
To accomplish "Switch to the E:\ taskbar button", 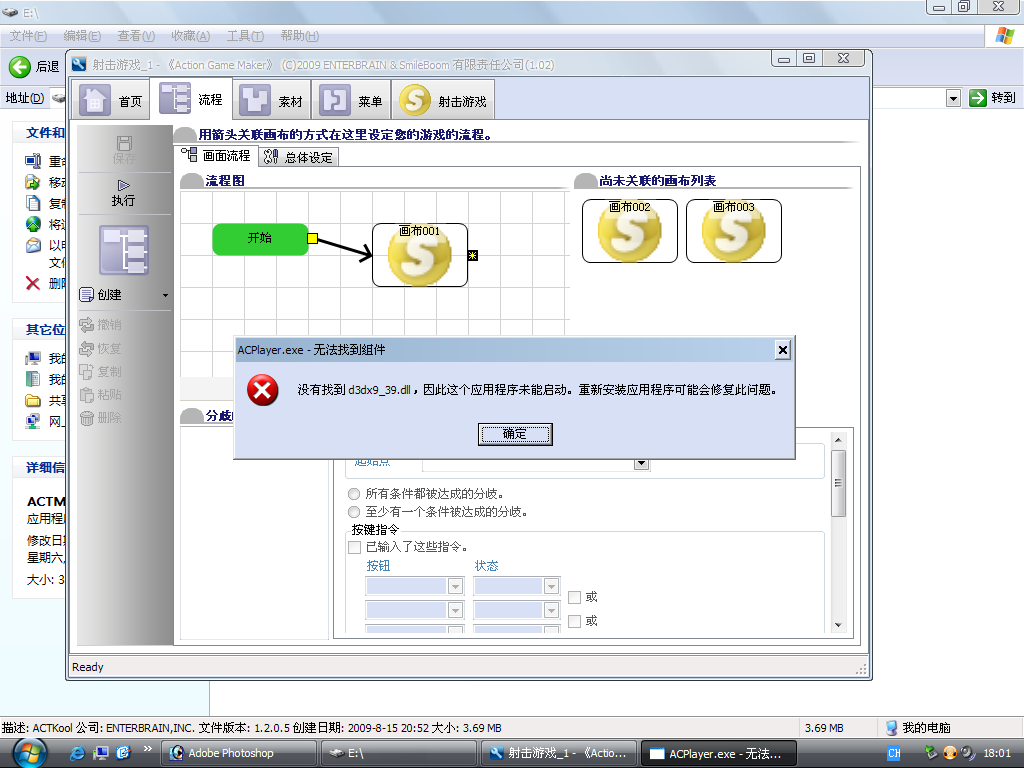I will (x=398, y=753).
